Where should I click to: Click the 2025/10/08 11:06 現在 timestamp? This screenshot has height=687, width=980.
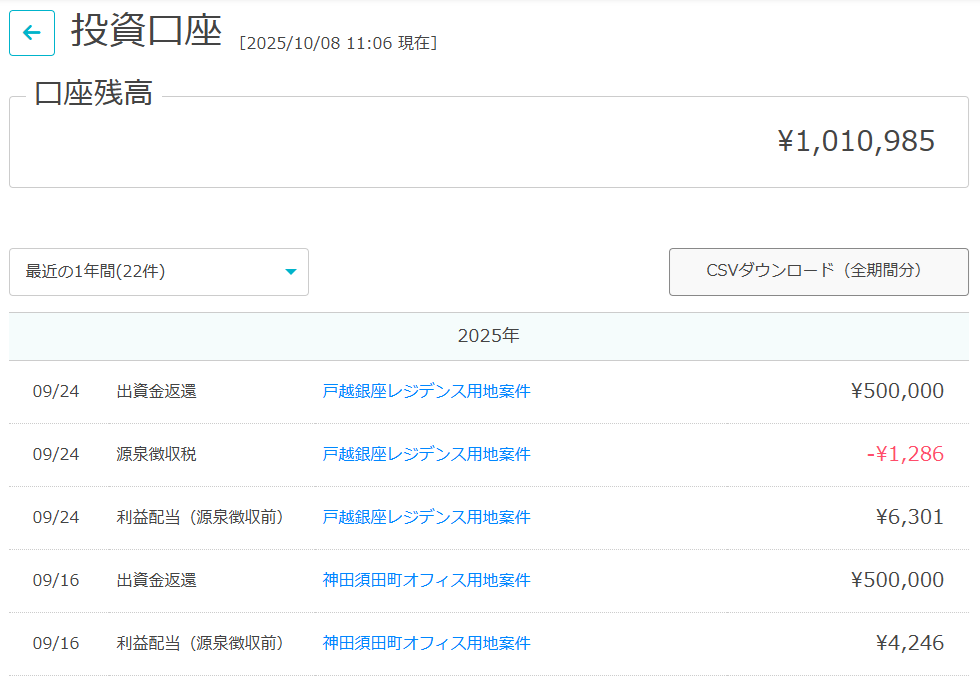[338, 43]
